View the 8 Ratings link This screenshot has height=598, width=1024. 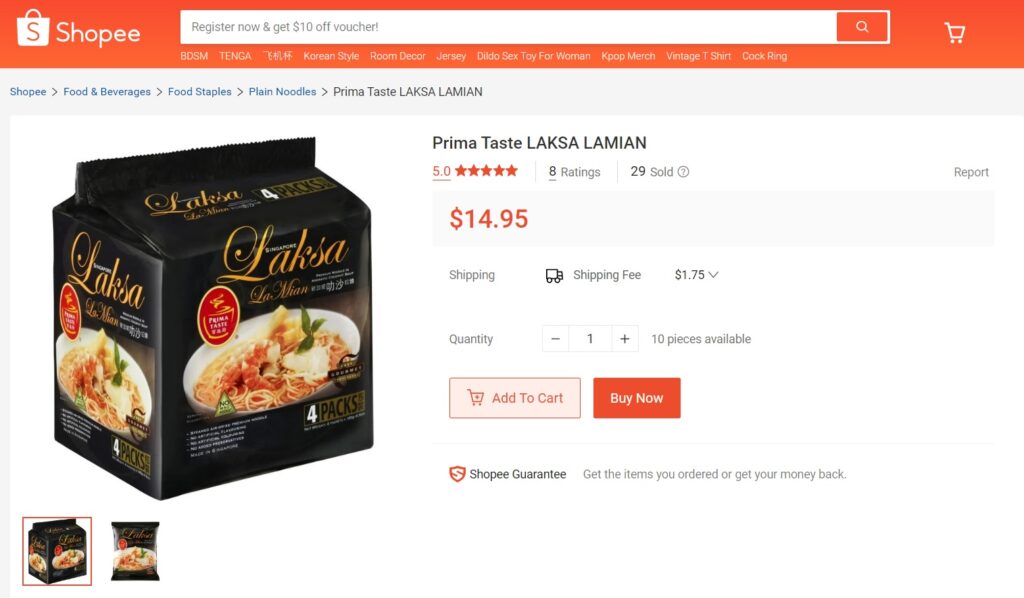(574, 172)
